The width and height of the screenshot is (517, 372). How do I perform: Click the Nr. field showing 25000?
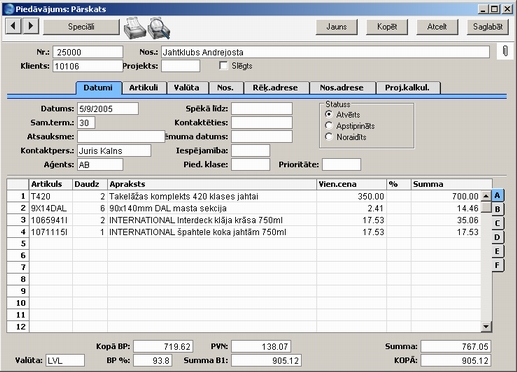tap(88, 52)
